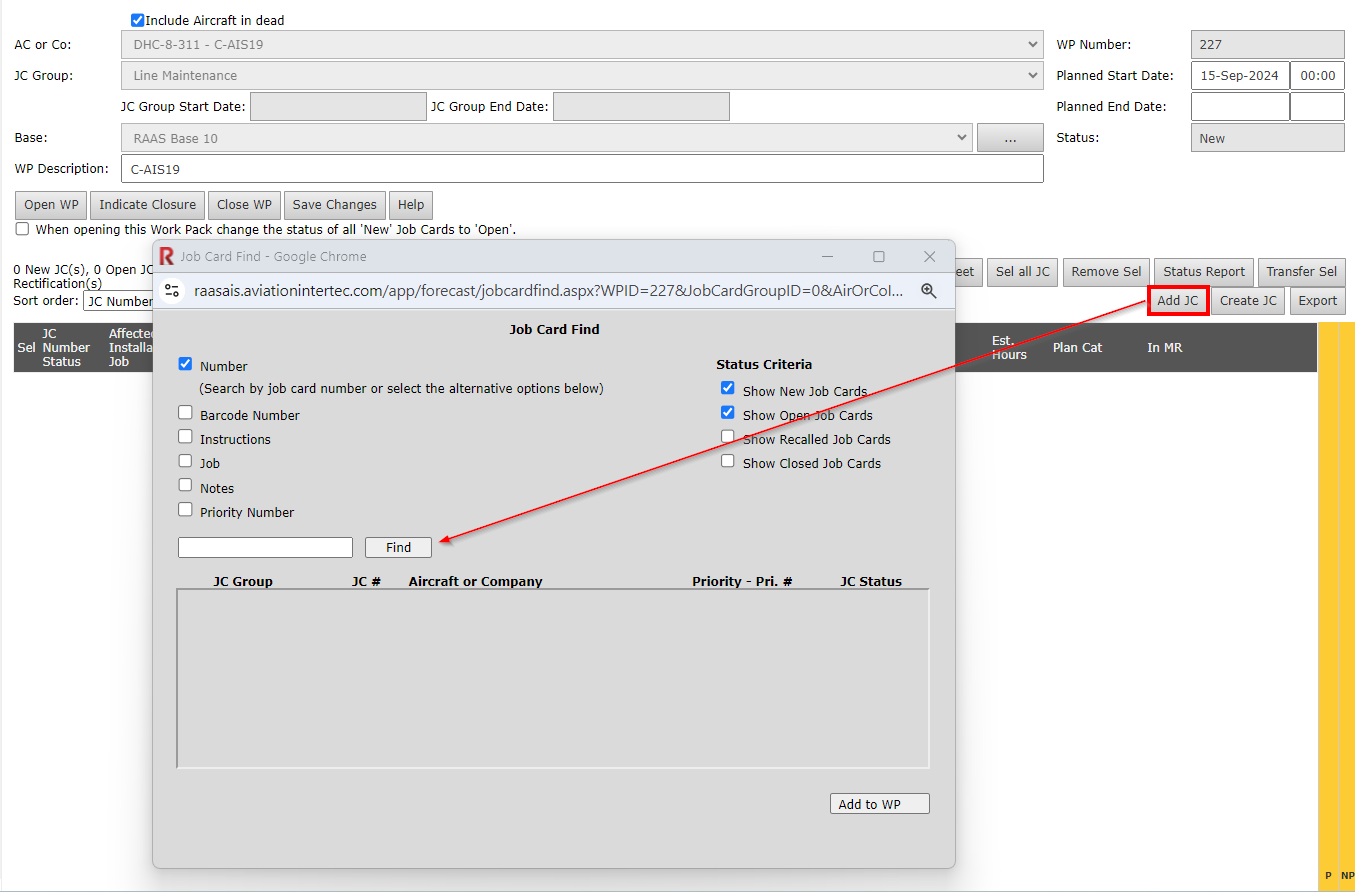Click the job card search text field

[x=265, y=547]
